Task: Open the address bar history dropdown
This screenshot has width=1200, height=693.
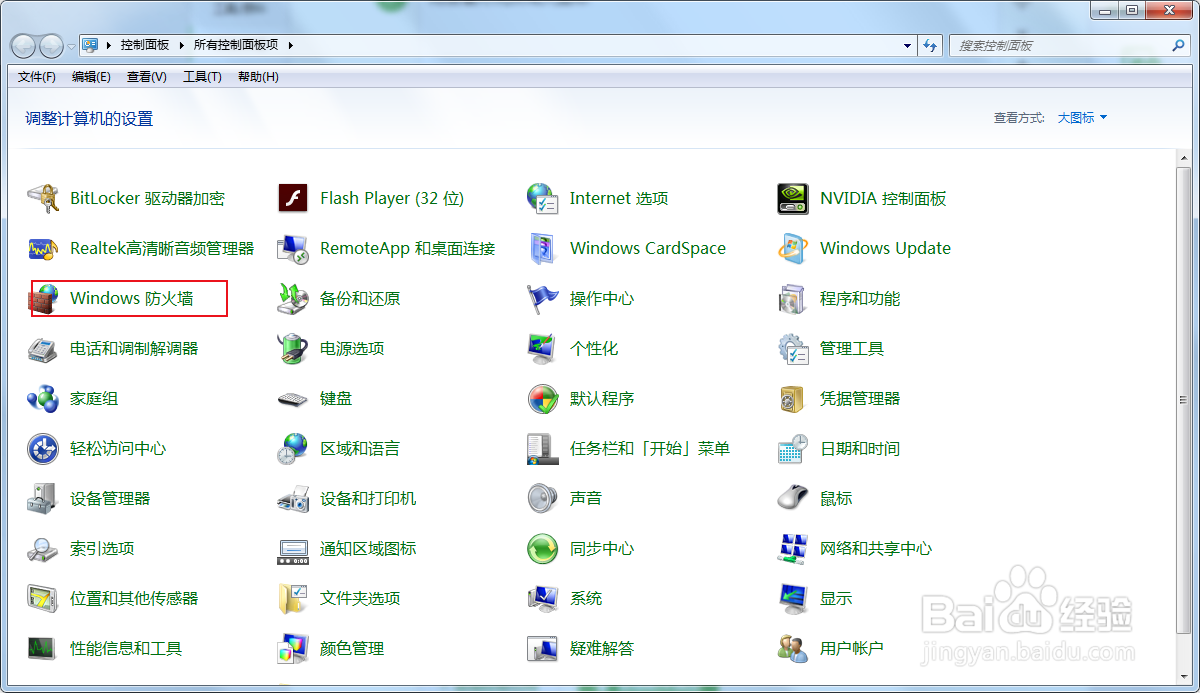Action: pyautogui.click(x=906, y=45)
